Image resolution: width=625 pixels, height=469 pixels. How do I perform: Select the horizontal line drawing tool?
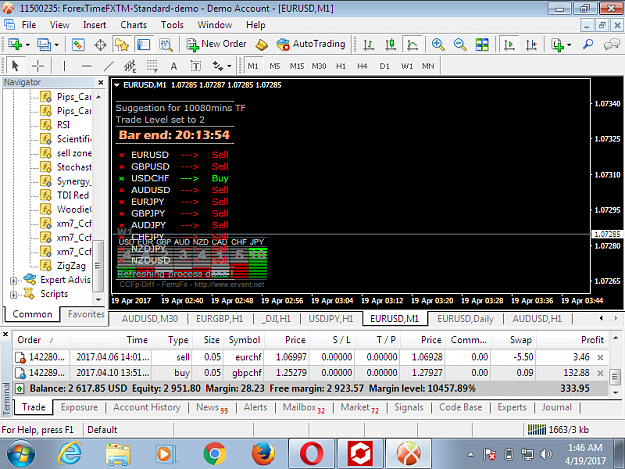[x=86, y=66]
